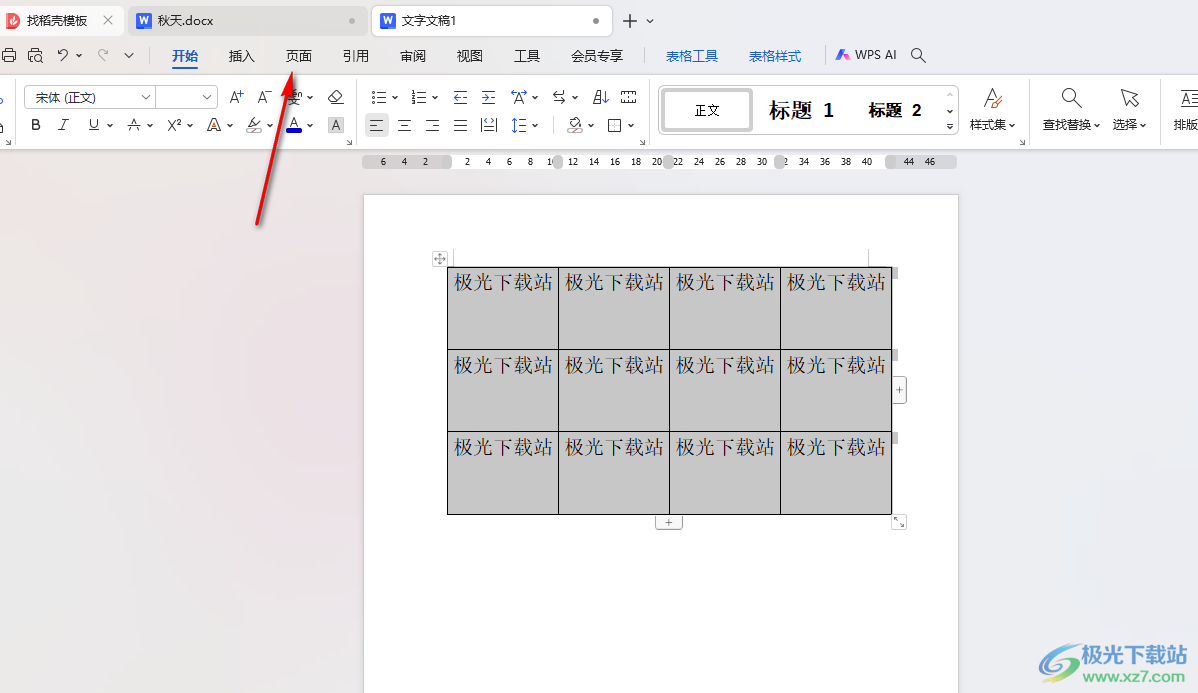Switch to the 审阅 ribbon tab
The width and height of the screenshot is (1198, 693).
(x=413, y=56)
